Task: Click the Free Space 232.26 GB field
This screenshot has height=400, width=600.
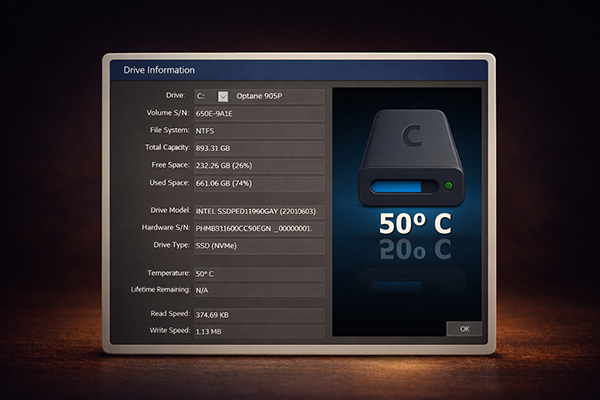Action: (x=258, y=166)
